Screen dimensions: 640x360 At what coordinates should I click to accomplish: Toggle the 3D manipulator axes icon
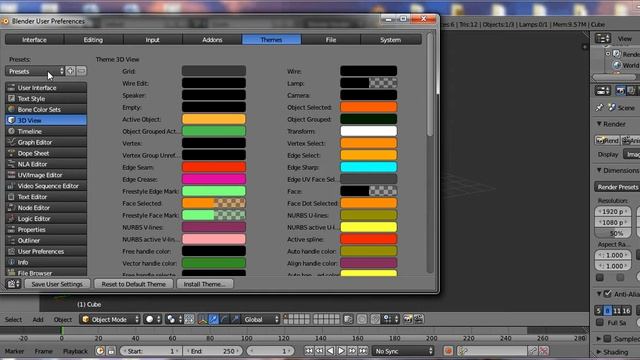pos(202,320)
